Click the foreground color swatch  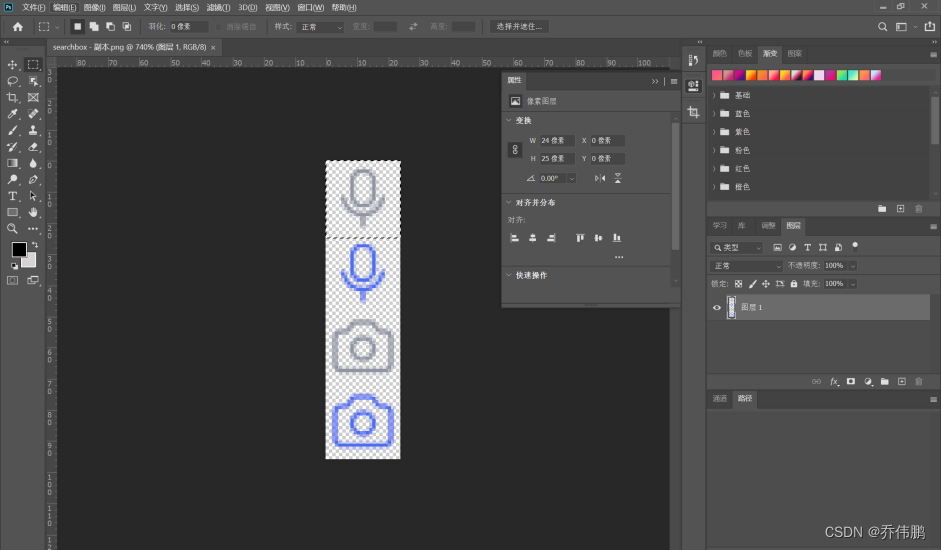pos(19,249)
